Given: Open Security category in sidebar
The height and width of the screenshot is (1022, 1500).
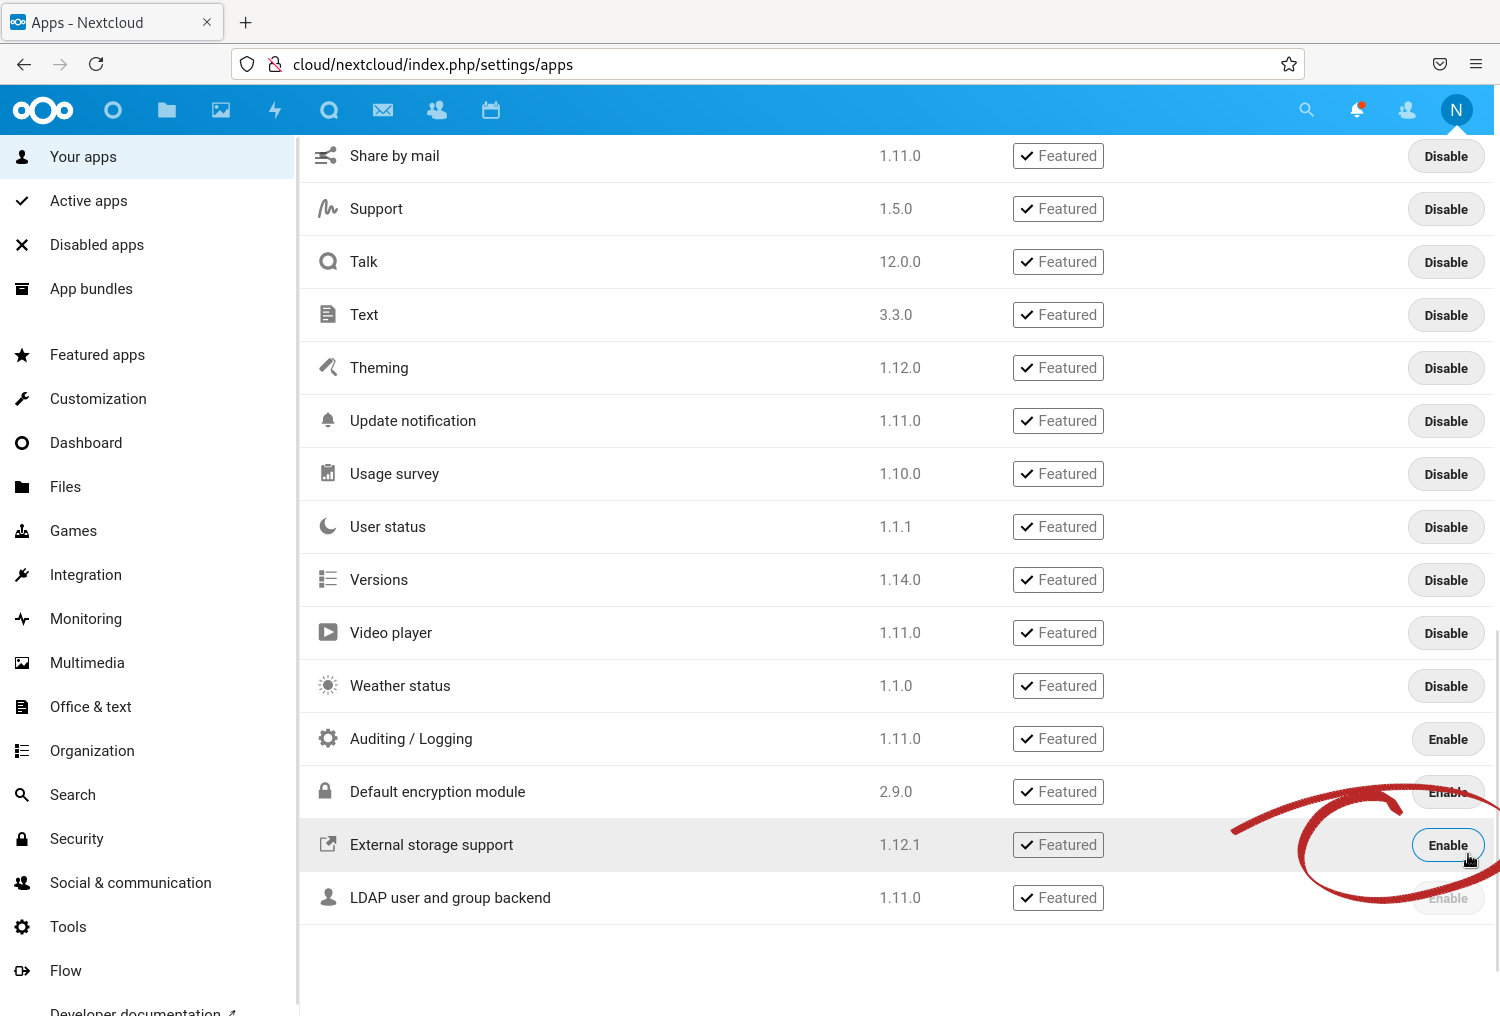Looking at the screenshot, I should (147, 839).
